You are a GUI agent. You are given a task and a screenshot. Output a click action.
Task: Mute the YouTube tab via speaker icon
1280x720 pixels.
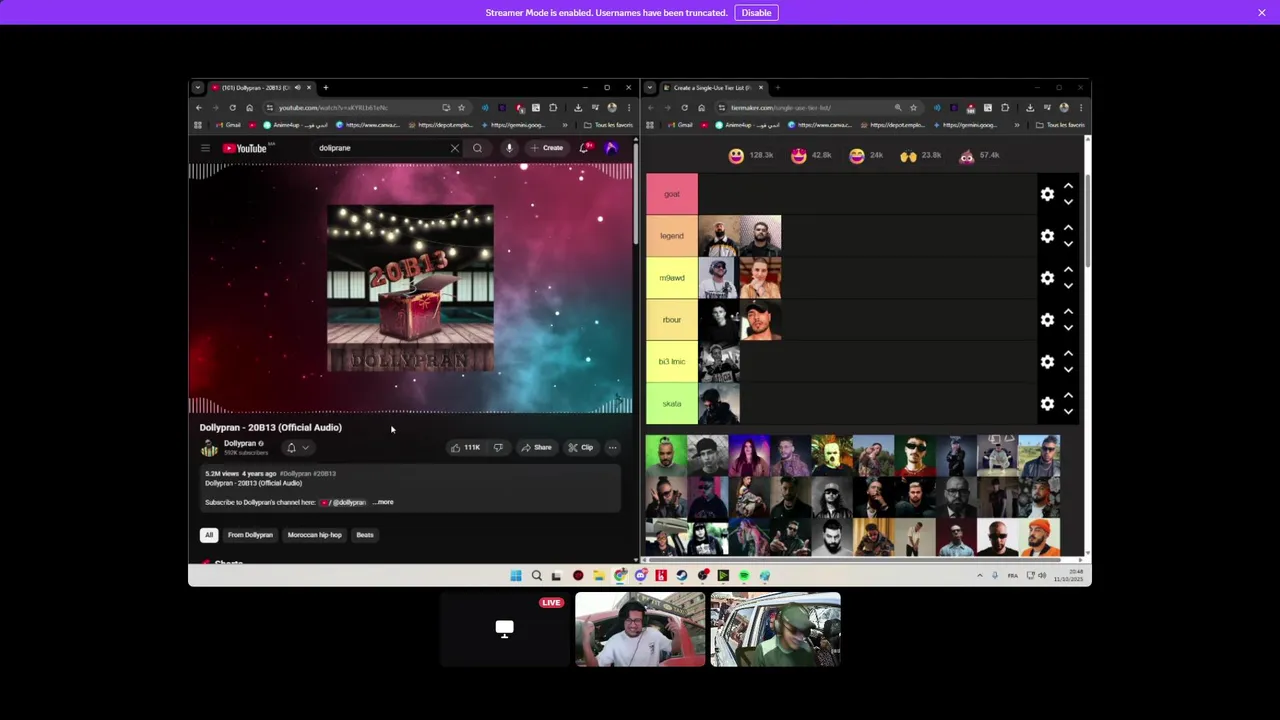point(297,87)
